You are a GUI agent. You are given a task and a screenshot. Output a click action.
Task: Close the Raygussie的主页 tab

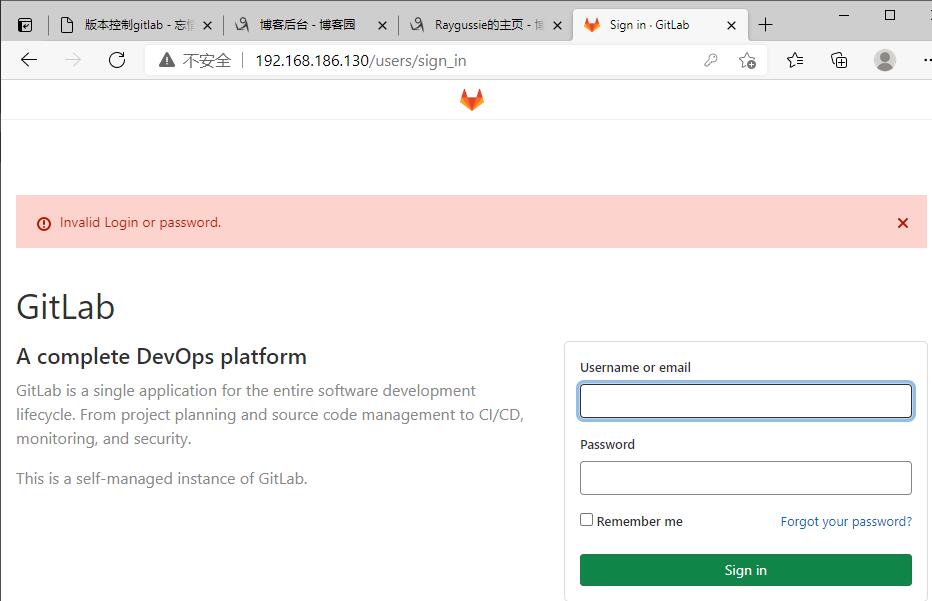point(557,26)
